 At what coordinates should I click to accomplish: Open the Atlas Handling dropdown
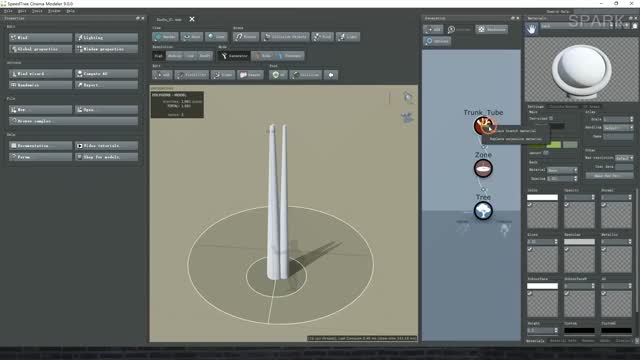tap(618, 128)
